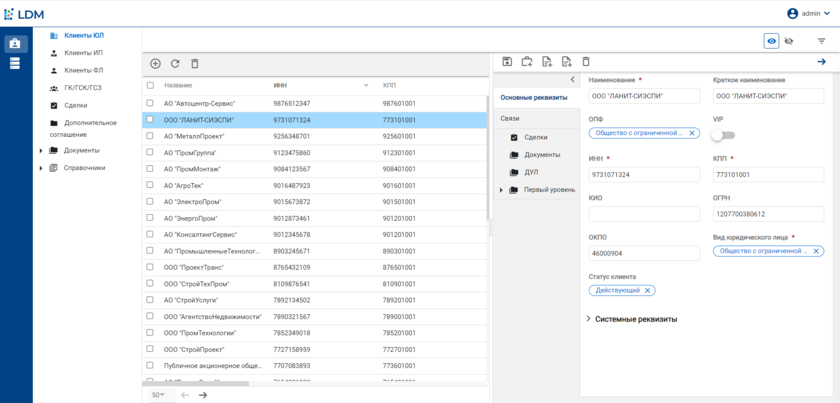Switch to the Связи tab
This screenshot has width=840, height=403.
pos(510,118)
